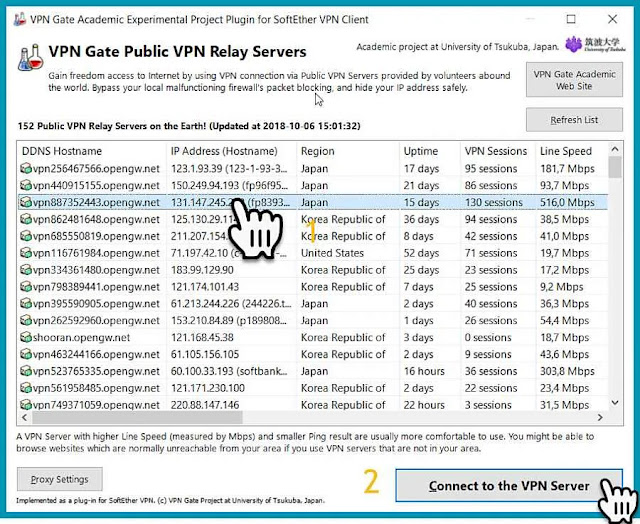The height and width of the screenshot is (524, 640).
Task: Click IP address 61.105.156.105
Action: click(205, 354)
